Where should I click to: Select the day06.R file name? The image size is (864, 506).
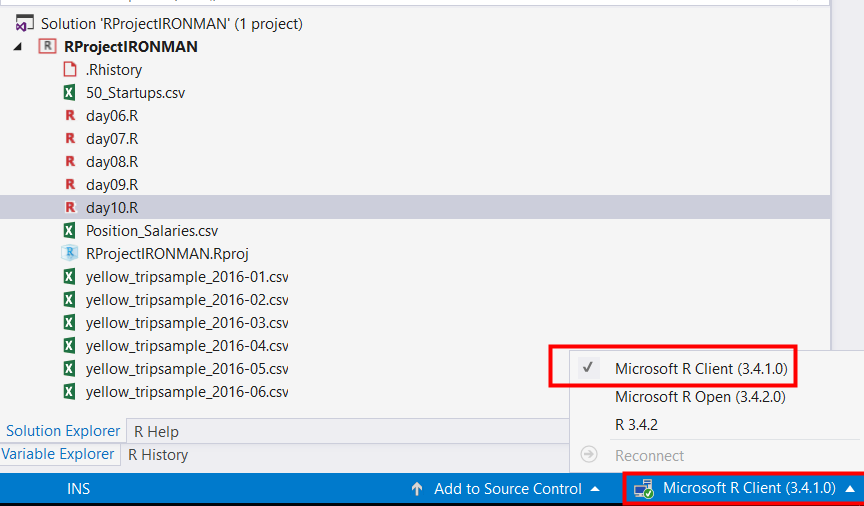112,116
